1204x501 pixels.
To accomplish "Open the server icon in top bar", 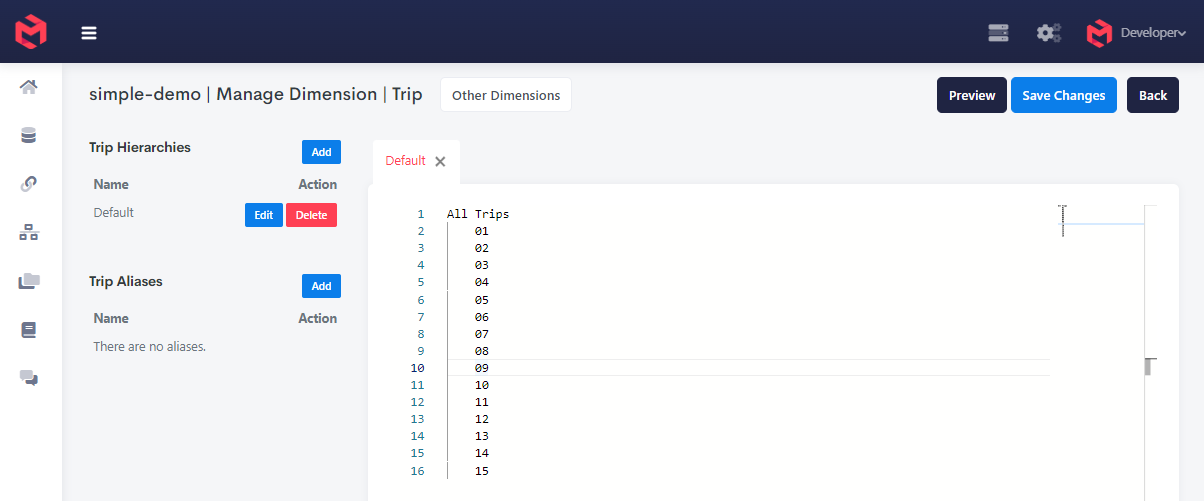I will click(998, 33).
